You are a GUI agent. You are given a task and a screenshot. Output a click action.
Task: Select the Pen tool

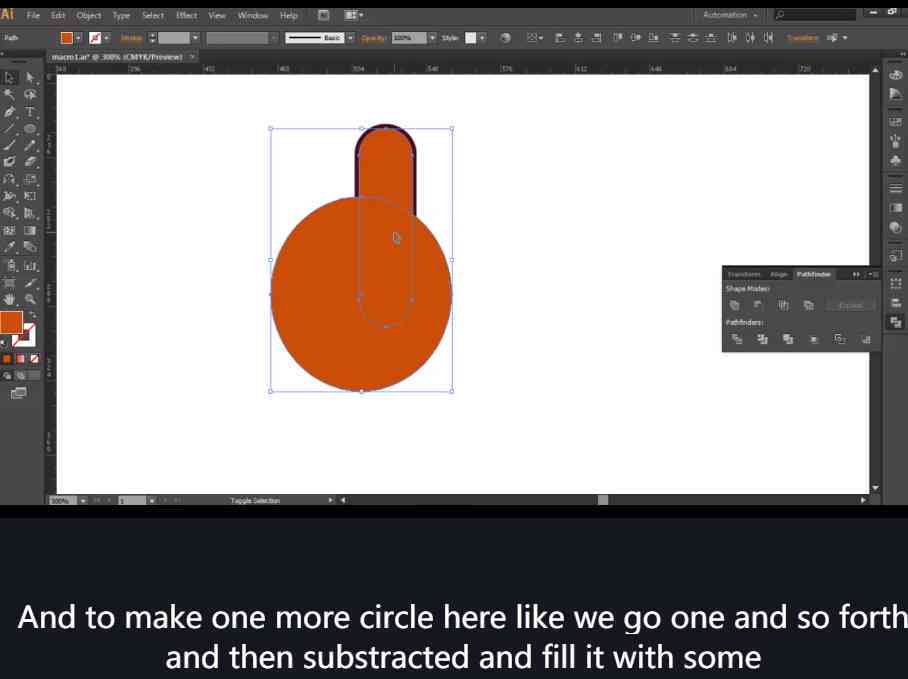coord(9,112)
